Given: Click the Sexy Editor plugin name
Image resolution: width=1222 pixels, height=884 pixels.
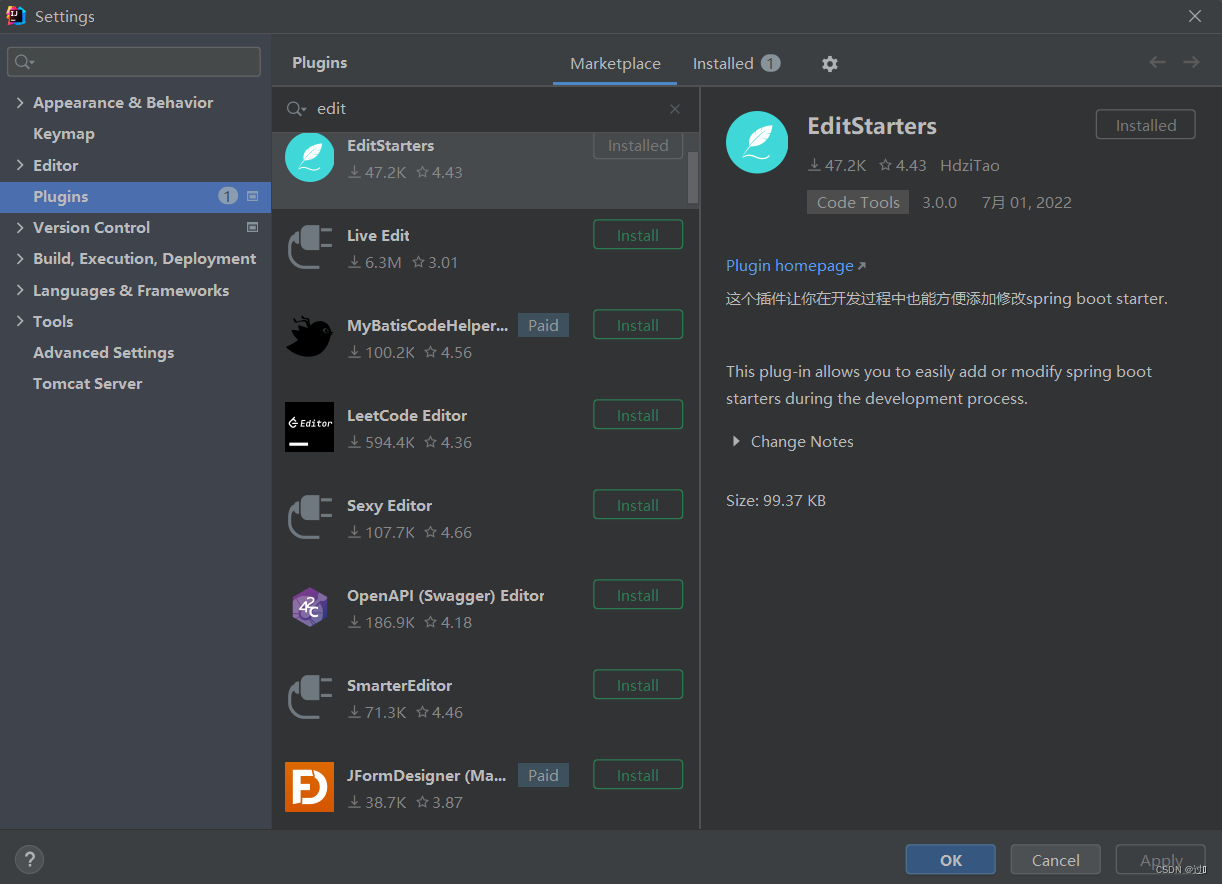Looking at the screenshot, I should 389,505.
